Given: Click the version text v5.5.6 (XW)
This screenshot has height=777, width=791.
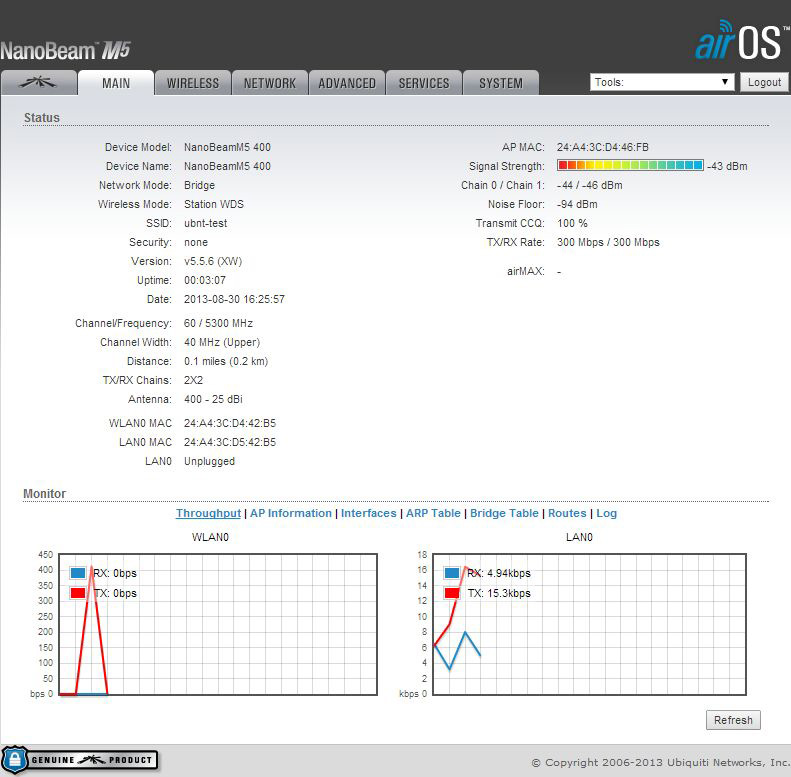Looking at the screenshot, I should coord(213,261).
